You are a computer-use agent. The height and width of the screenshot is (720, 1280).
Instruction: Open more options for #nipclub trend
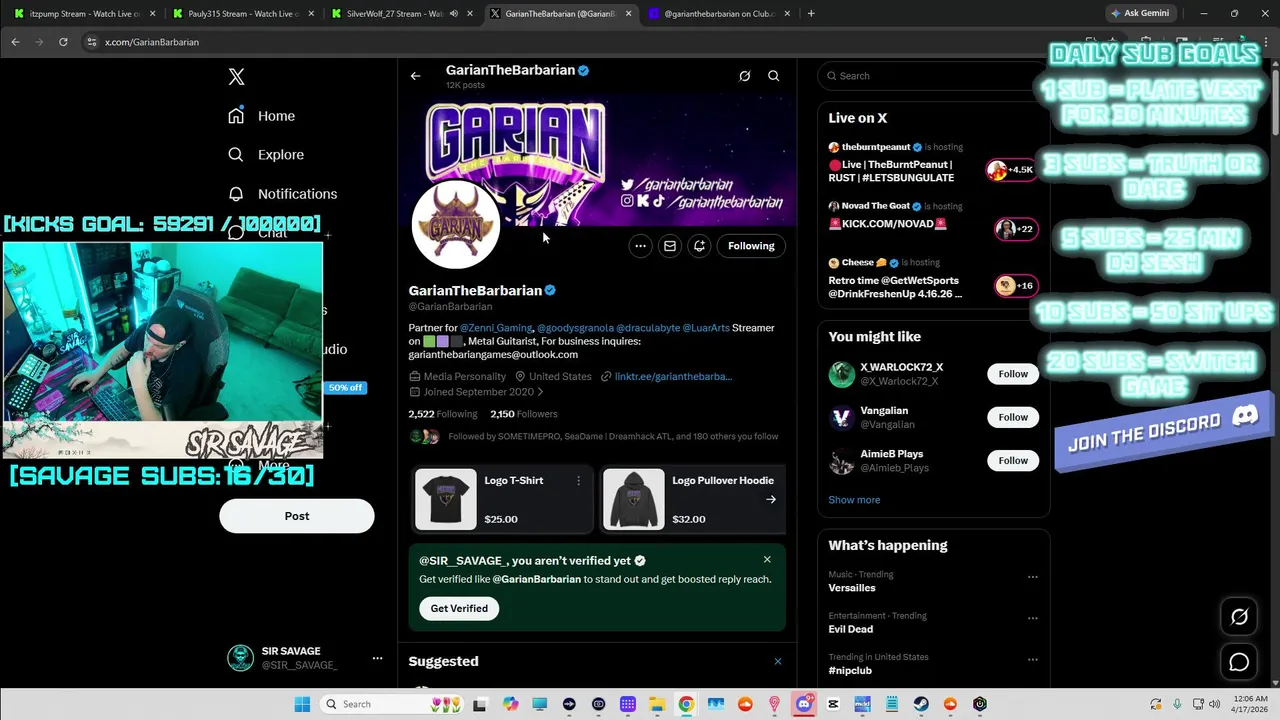pyautogui.click(x=1033, y=660)
